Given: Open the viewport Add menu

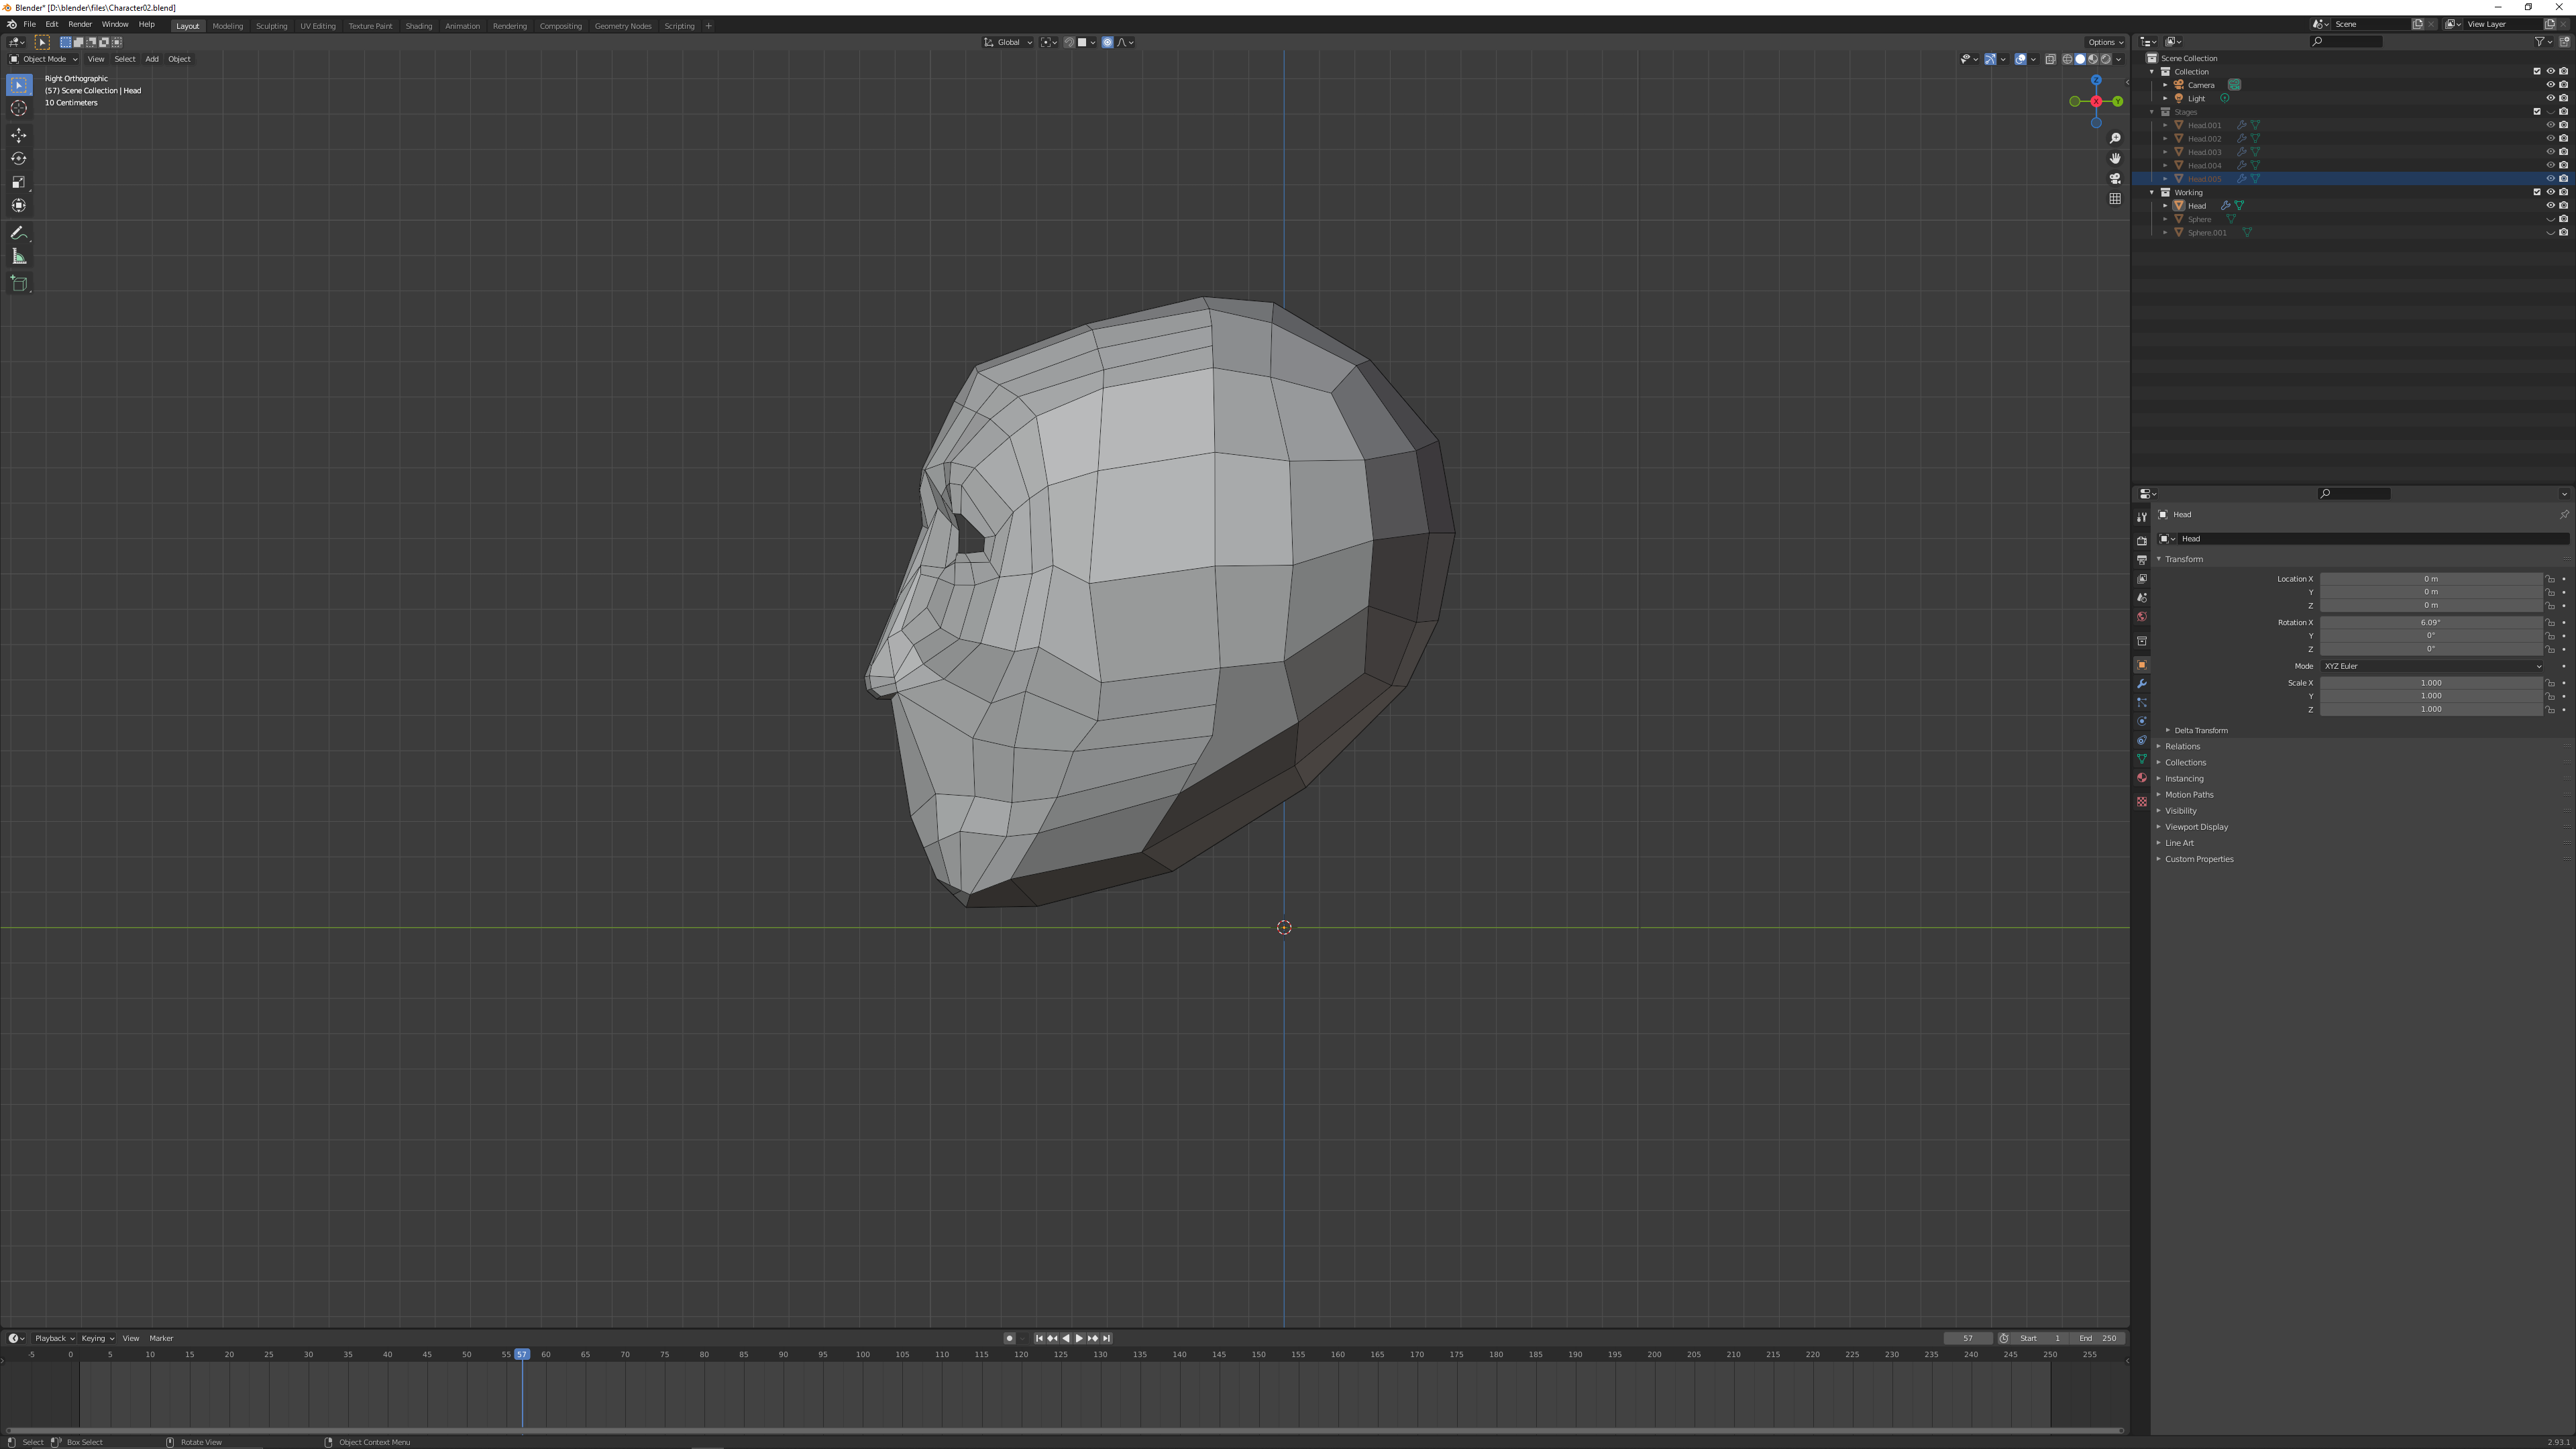Looking at the screenshot, I should [152, 59].
